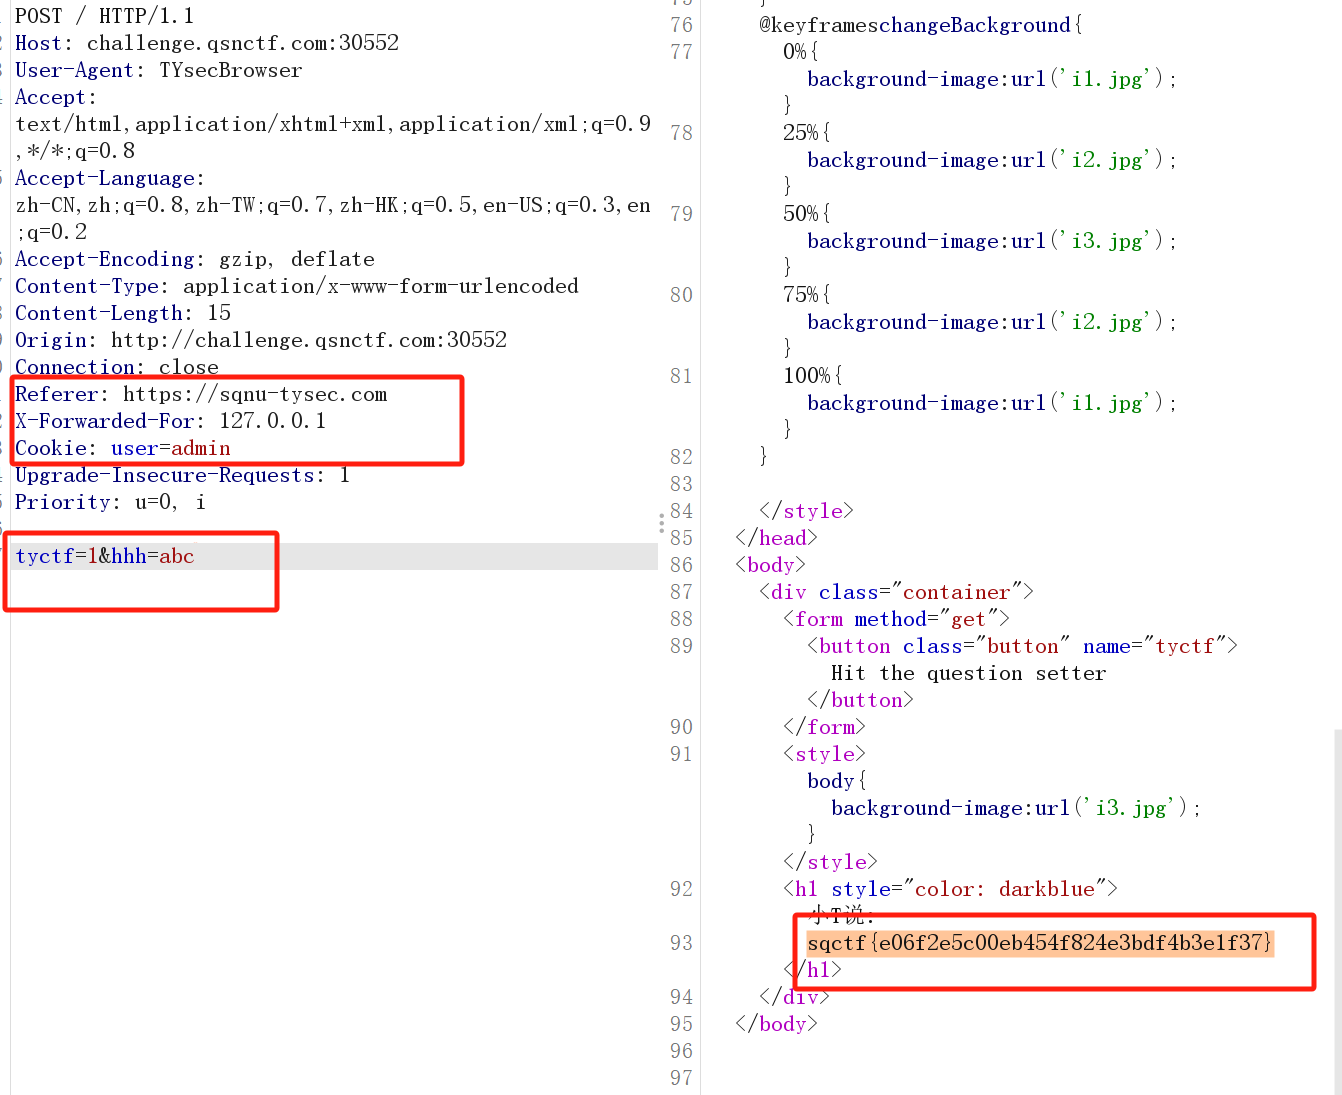Click the '</h1>' closing tag
Image resolution: width=1342 pixels, height=1095 pixels.
click(813, 970)
